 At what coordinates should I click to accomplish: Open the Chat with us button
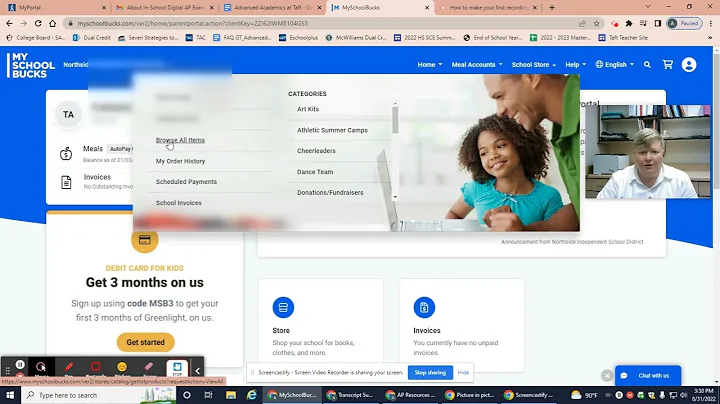tap(648, 376)
